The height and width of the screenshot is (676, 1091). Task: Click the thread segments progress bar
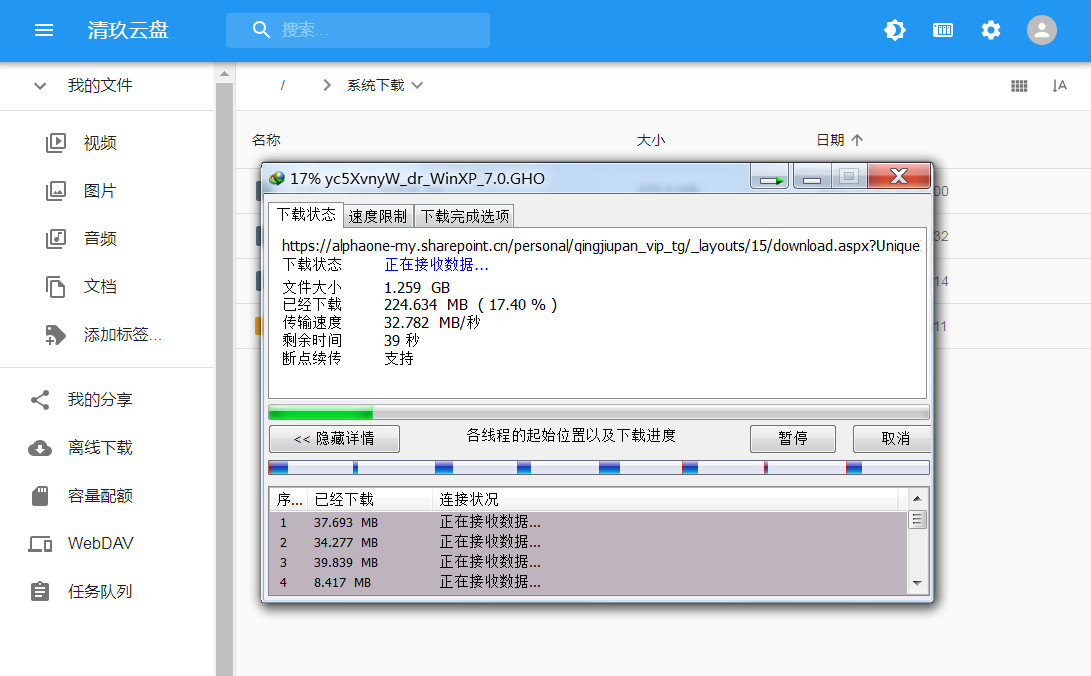598,467
